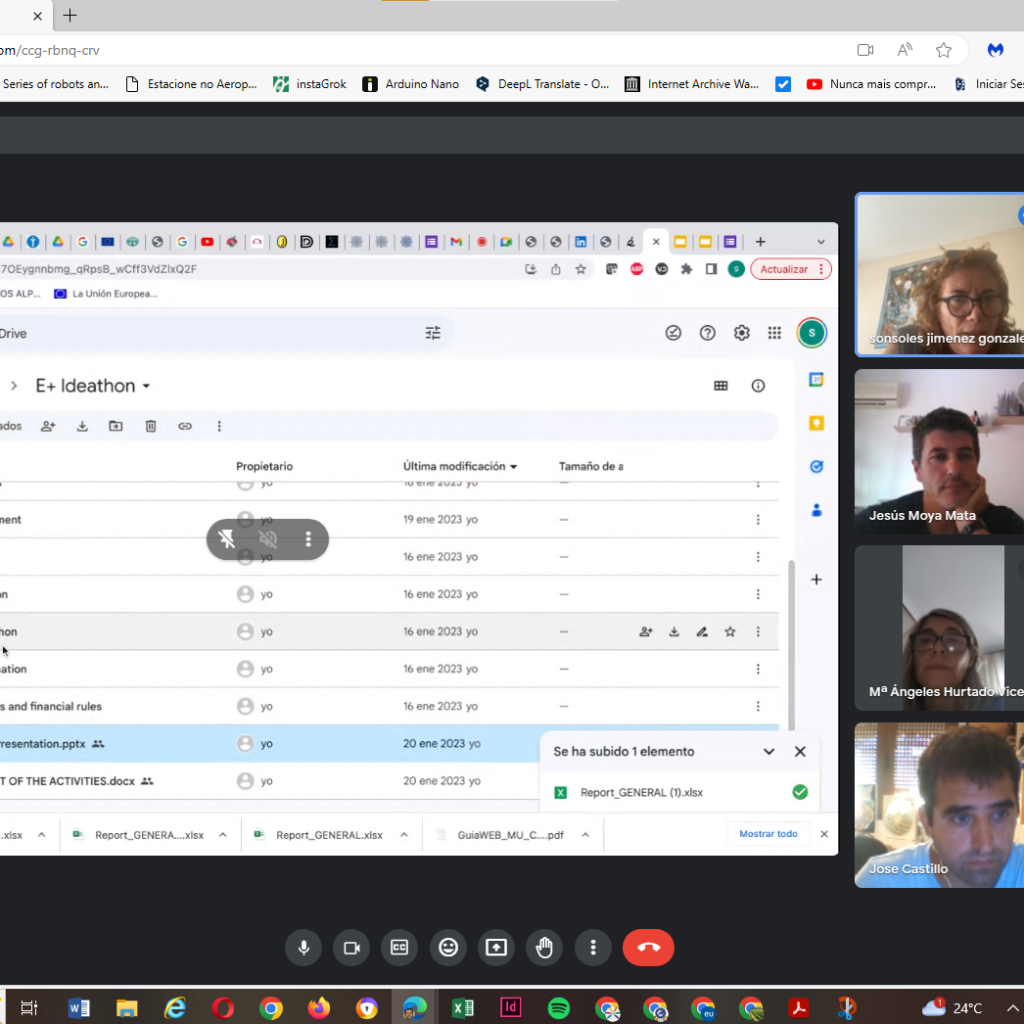1024x1024 pixels.
Task: Collapse the upload notification panel
Action: pyautogui.click(x=769, y=752)
